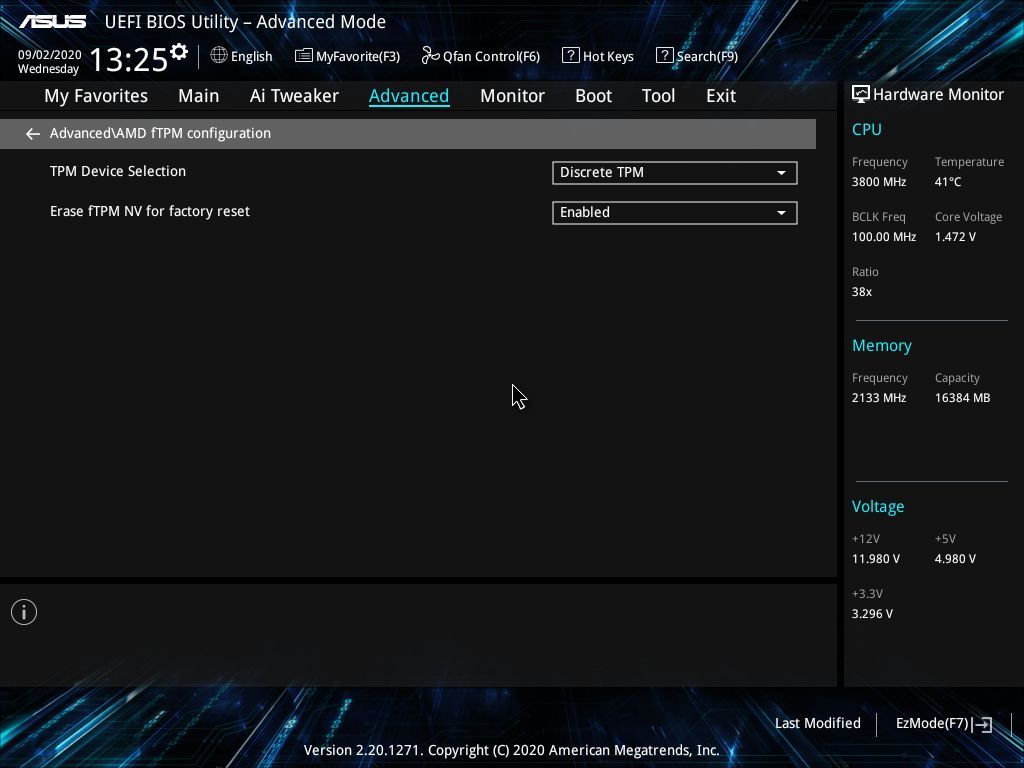The height and width of the screenshot is (768, 1024).
Task: Open Qfan Control(F6)
Action: [481, 56]
